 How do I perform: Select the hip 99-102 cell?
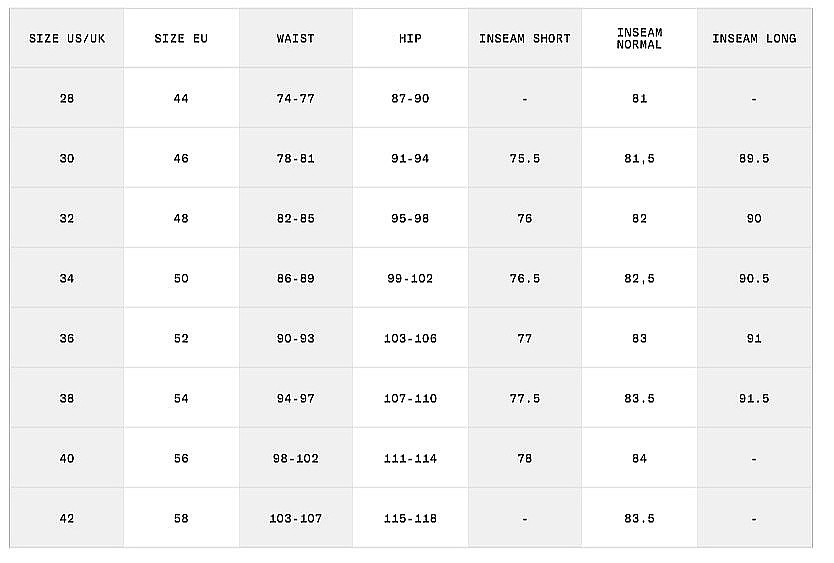coord(410,279)
